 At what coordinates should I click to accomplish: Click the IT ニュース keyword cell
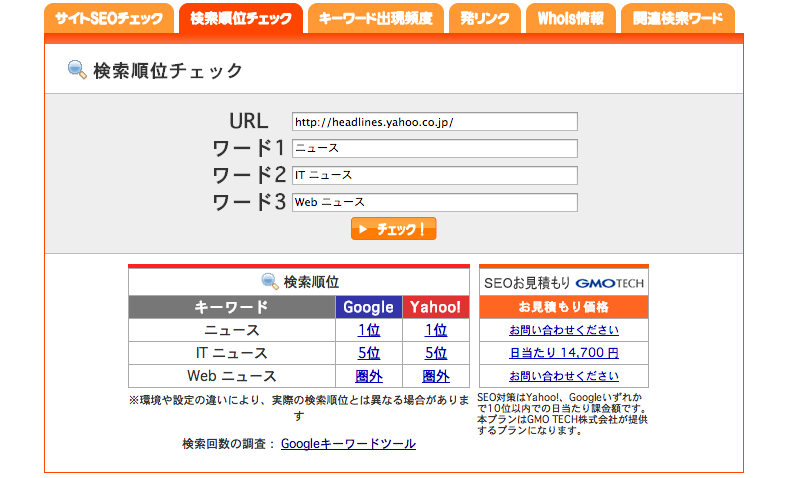[x=232, y=353]
